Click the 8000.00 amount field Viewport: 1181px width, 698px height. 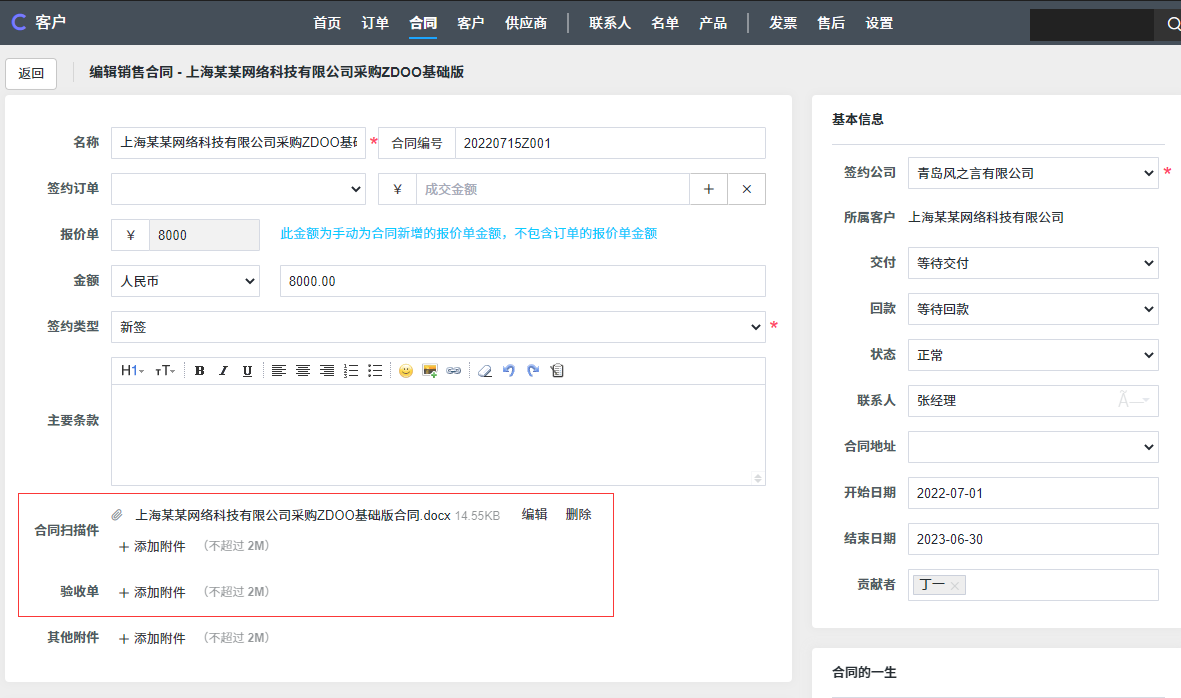click(x=523, y=281)
